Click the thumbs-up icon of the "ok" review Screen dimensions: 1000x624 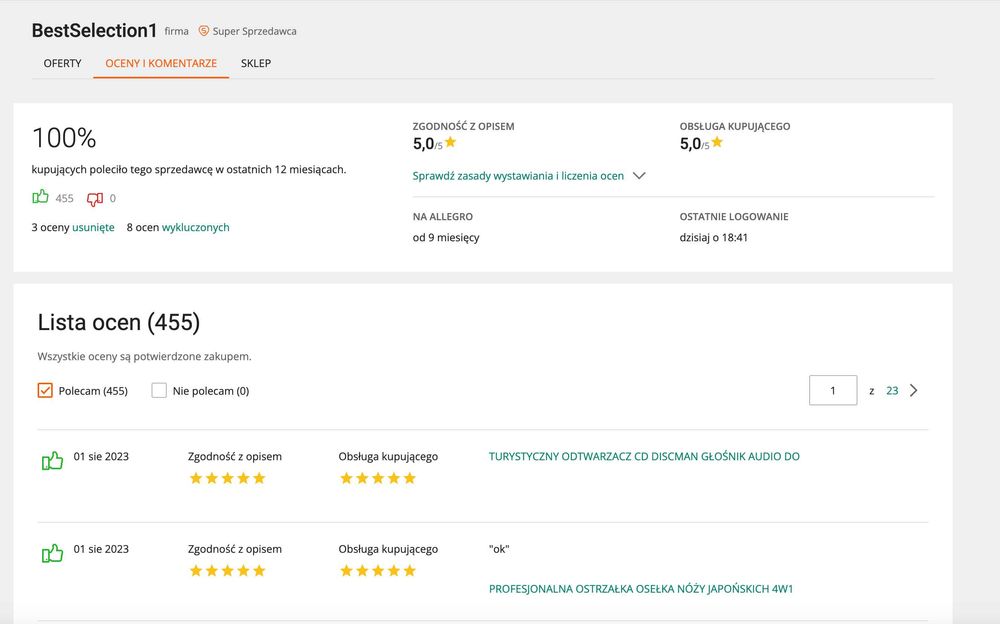(x=52, y=553)
